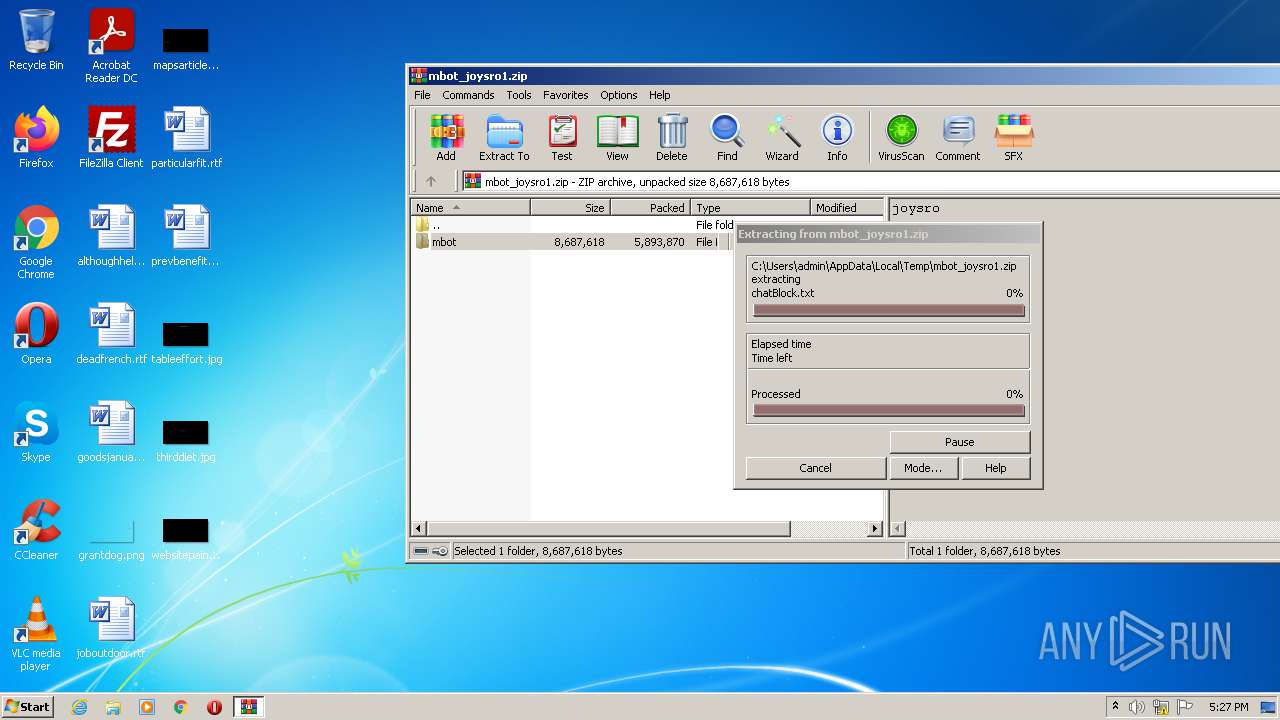Screen dimensions: 1280x720
Task: Click the Info toolbar icon
Action: point(837,138)
